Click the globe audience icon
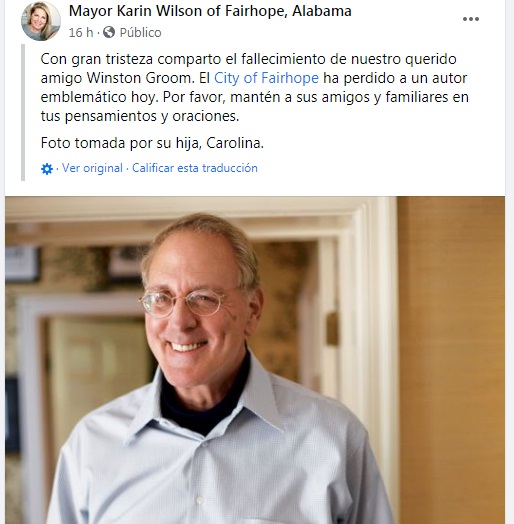This screenshot has height=524, width=514. [x=109, y=32]
